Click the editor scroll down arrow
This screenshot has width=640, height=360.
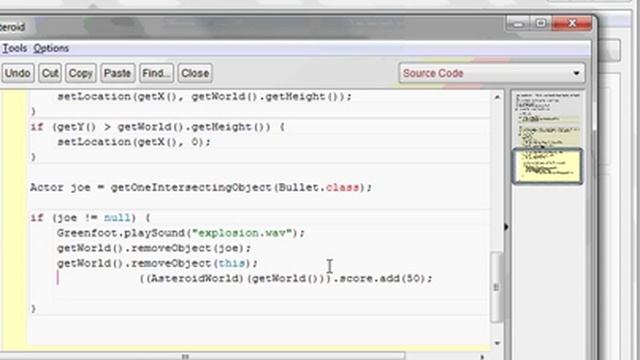click(497, 343)
